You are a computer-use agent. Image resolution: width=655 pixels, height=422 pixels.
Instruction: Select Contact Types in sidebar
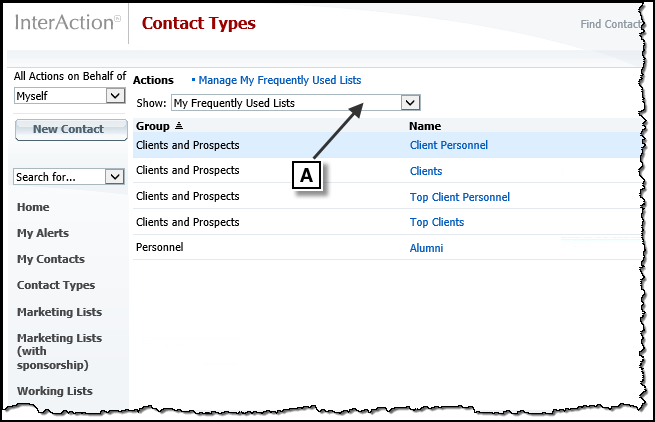56,285
